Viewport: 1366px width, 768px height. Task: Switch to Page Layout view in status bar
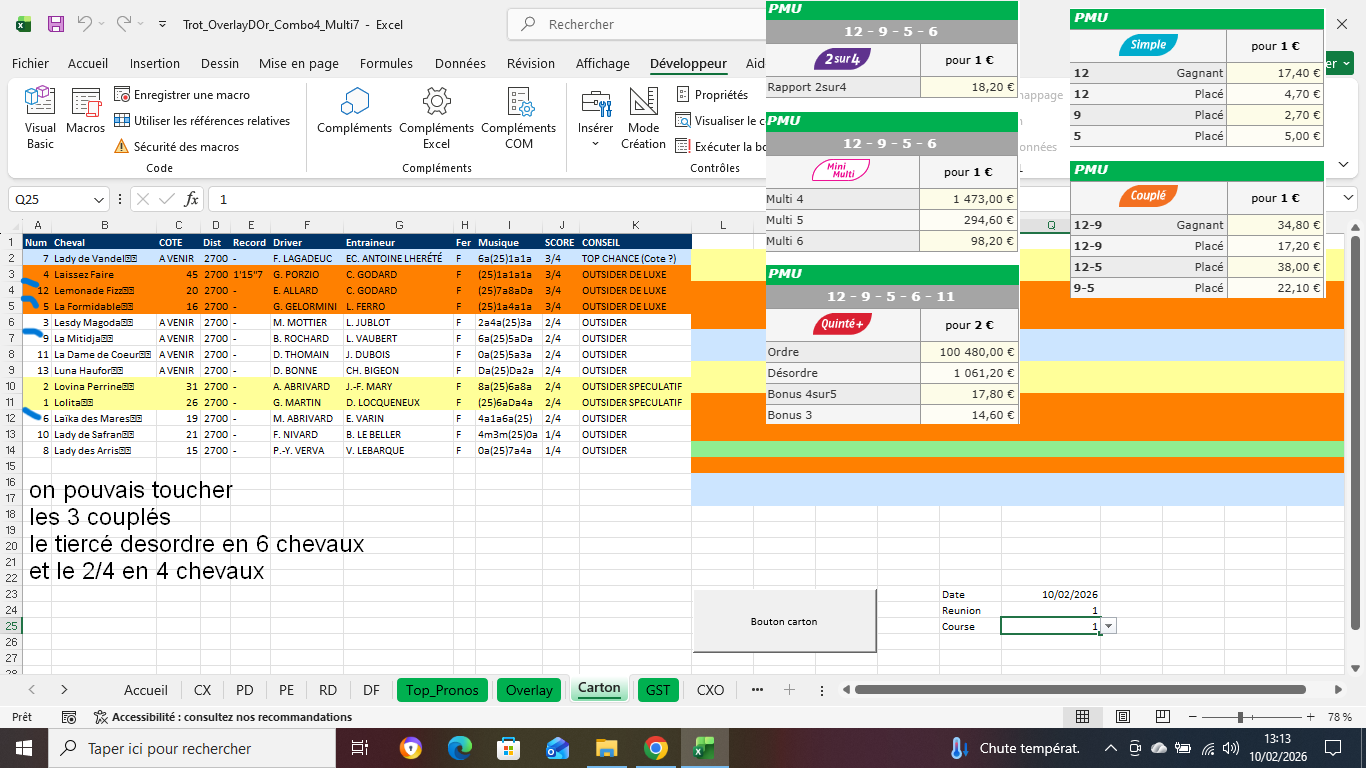[1122, 717]
